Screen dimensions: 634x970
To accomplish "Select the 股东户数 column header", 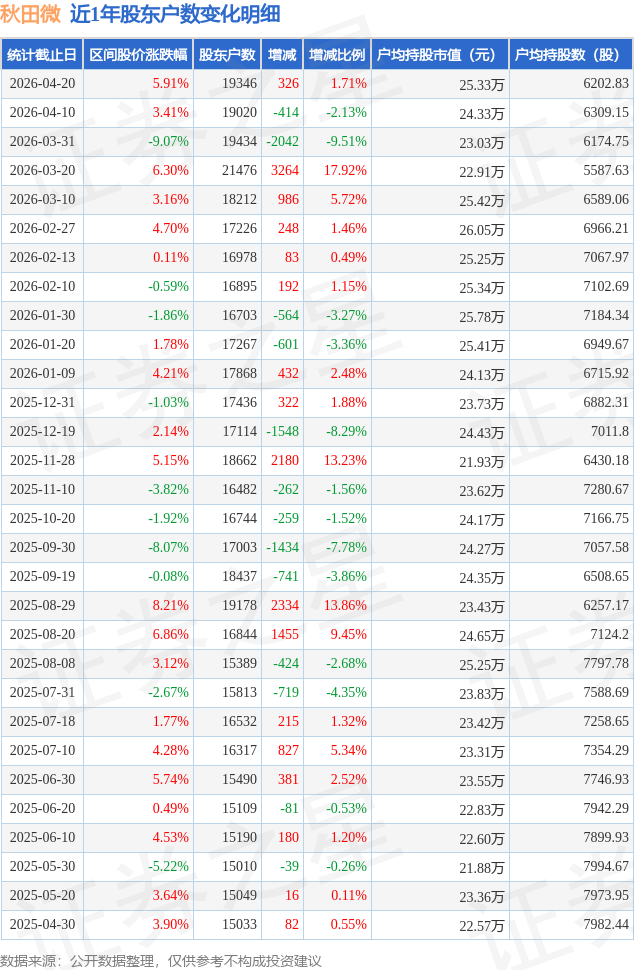I will 227,55.
